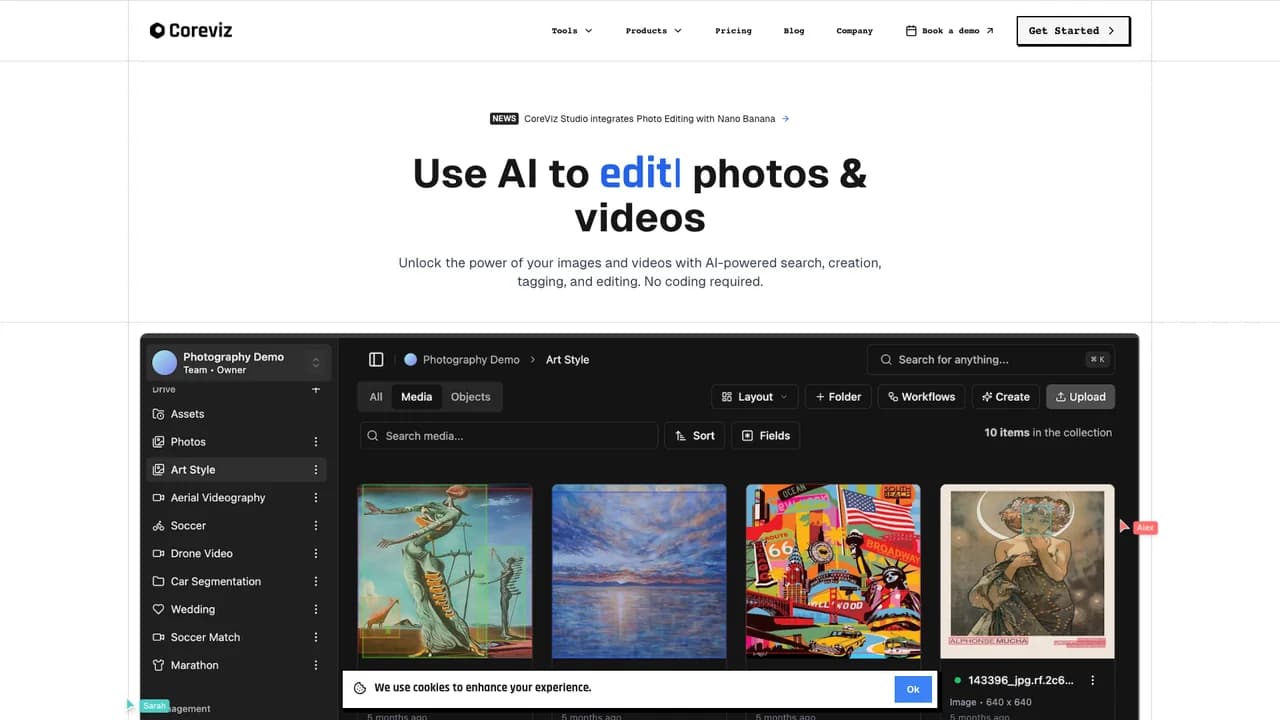This screenshot has width=1280, height=720.
Task: Open the Photography Demo team switcher
Action: click(x=237, y=363)
